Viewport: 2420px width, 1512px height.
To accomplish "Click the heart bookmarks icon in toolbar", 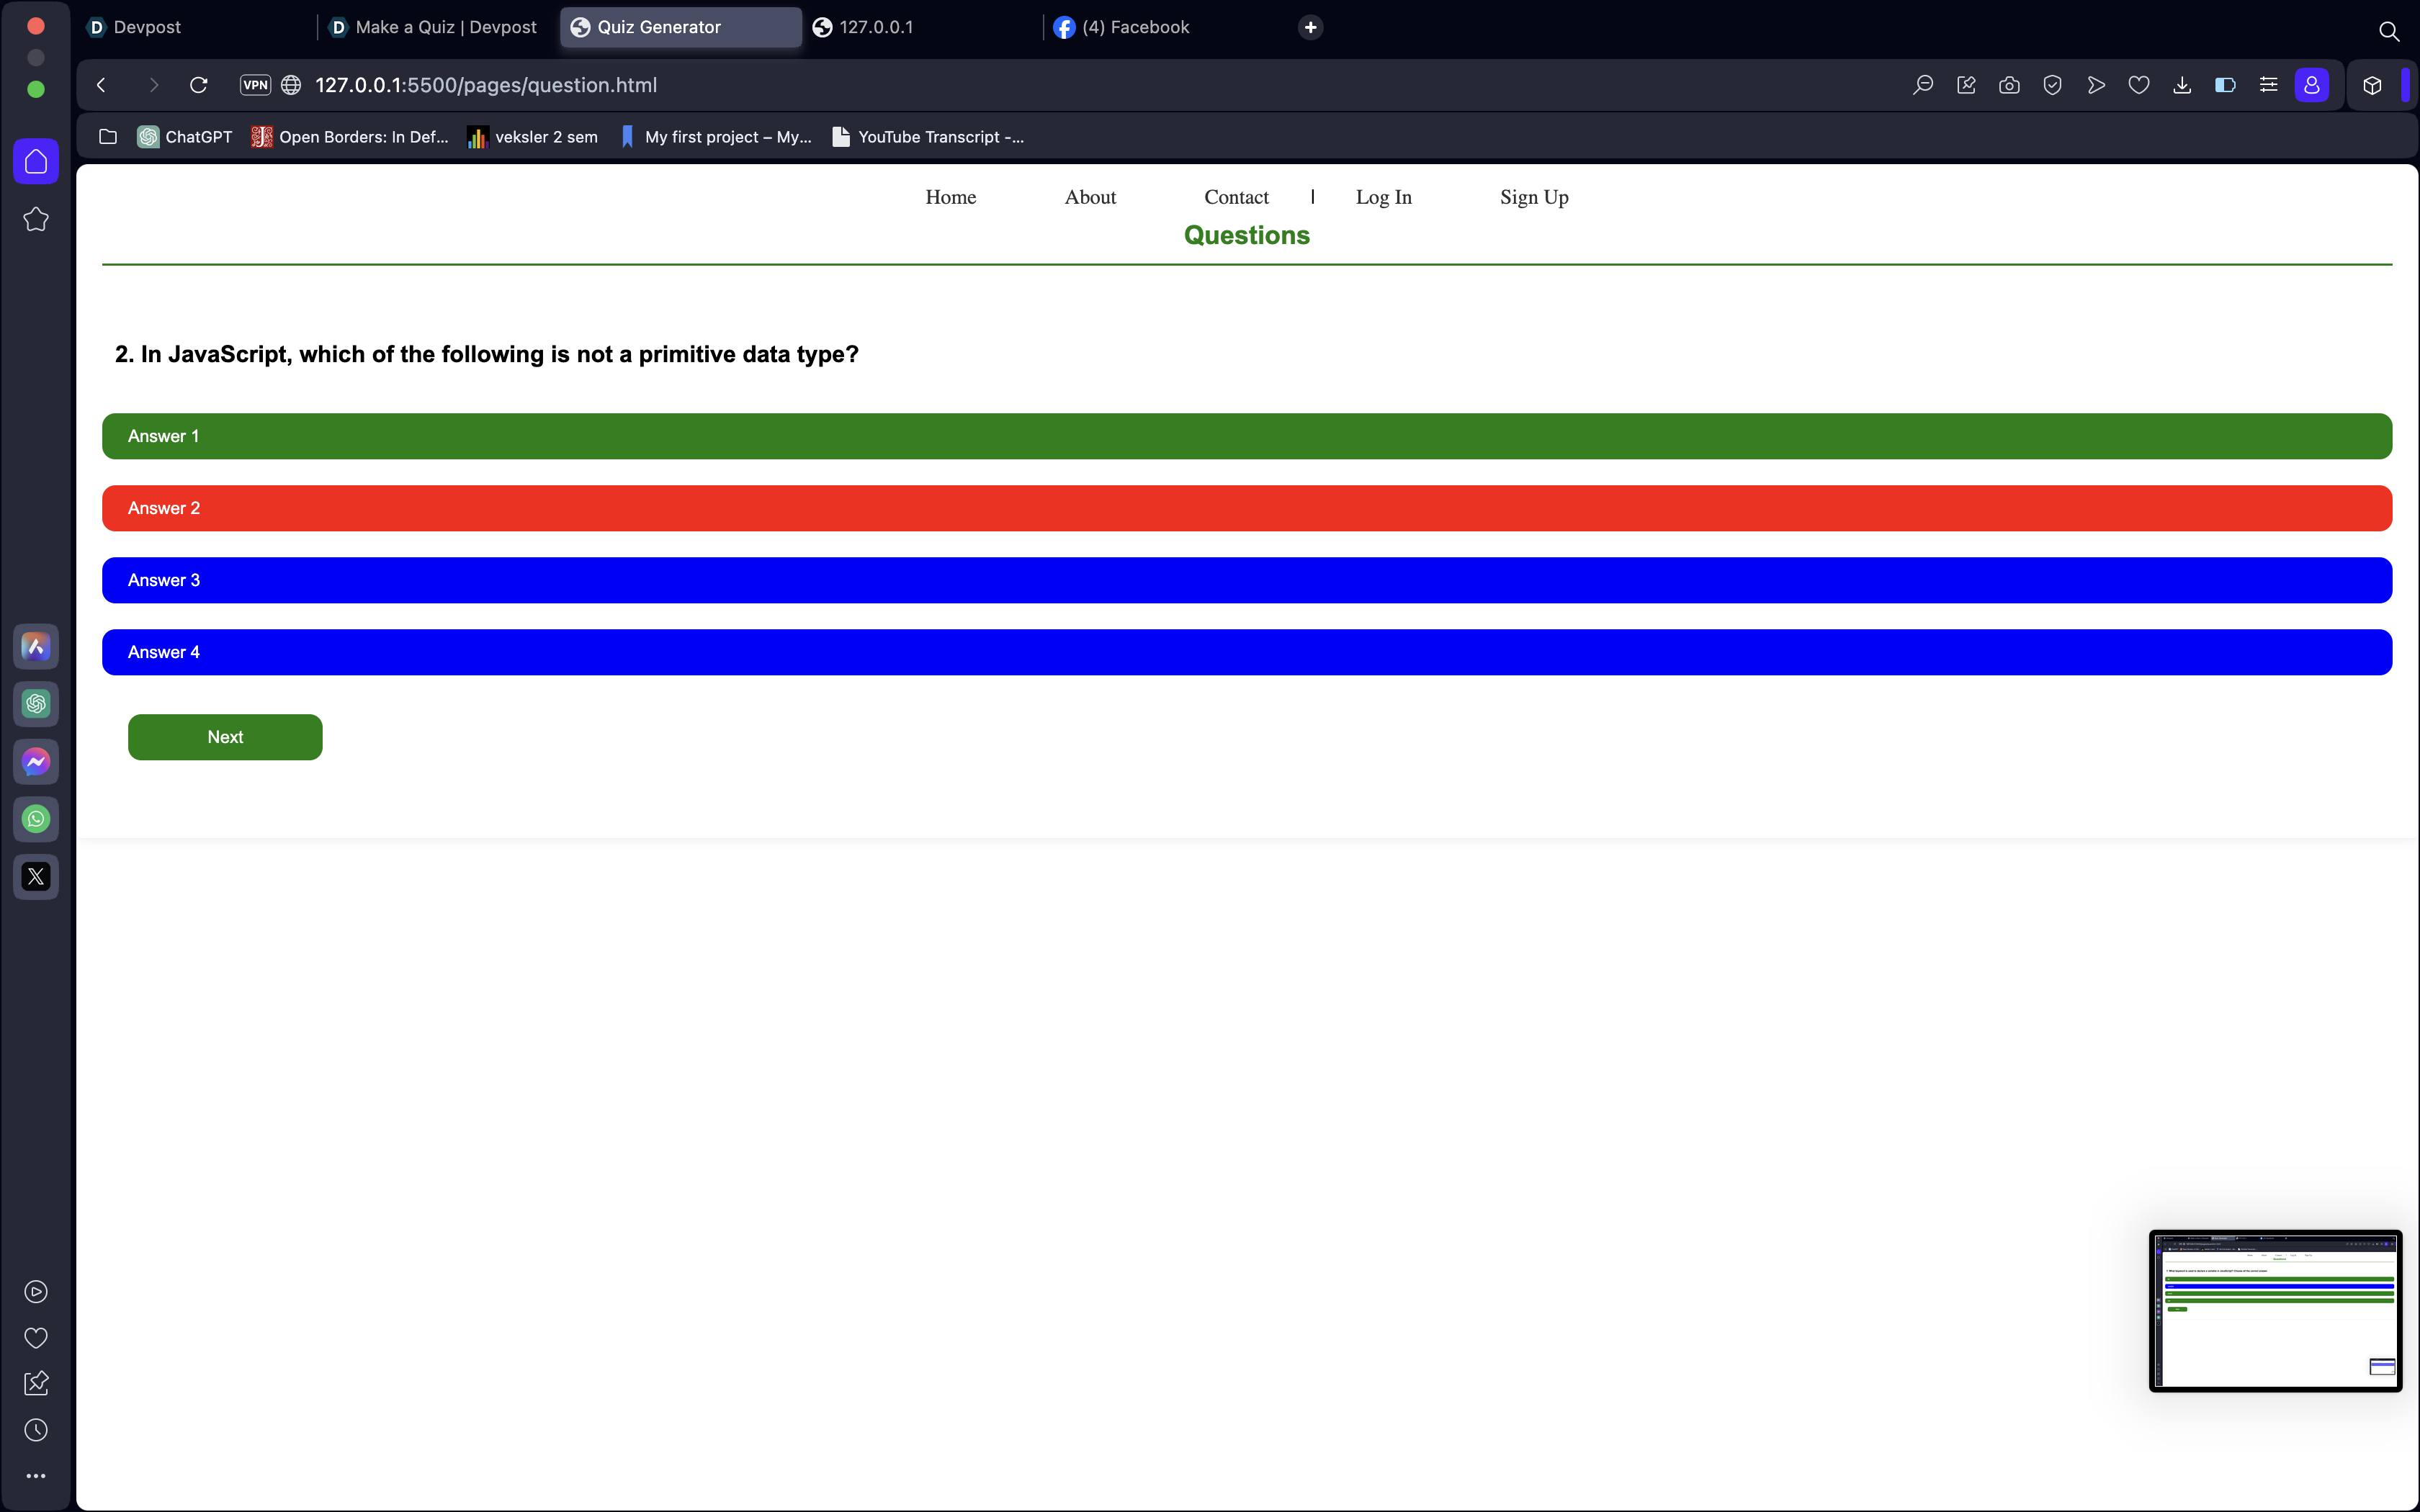I will click(2139, 85).
